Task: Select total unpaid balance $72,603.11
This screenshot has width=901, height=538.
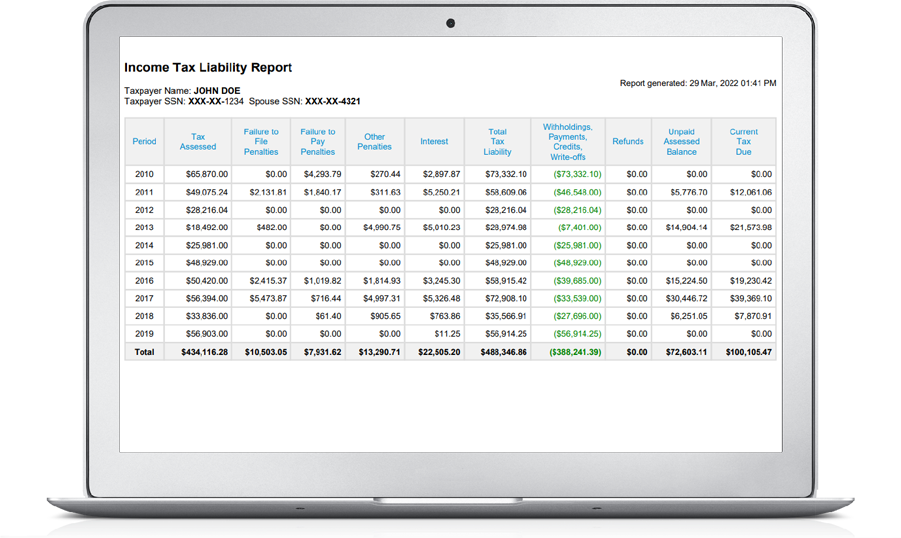Action: (x=686, y=352)
